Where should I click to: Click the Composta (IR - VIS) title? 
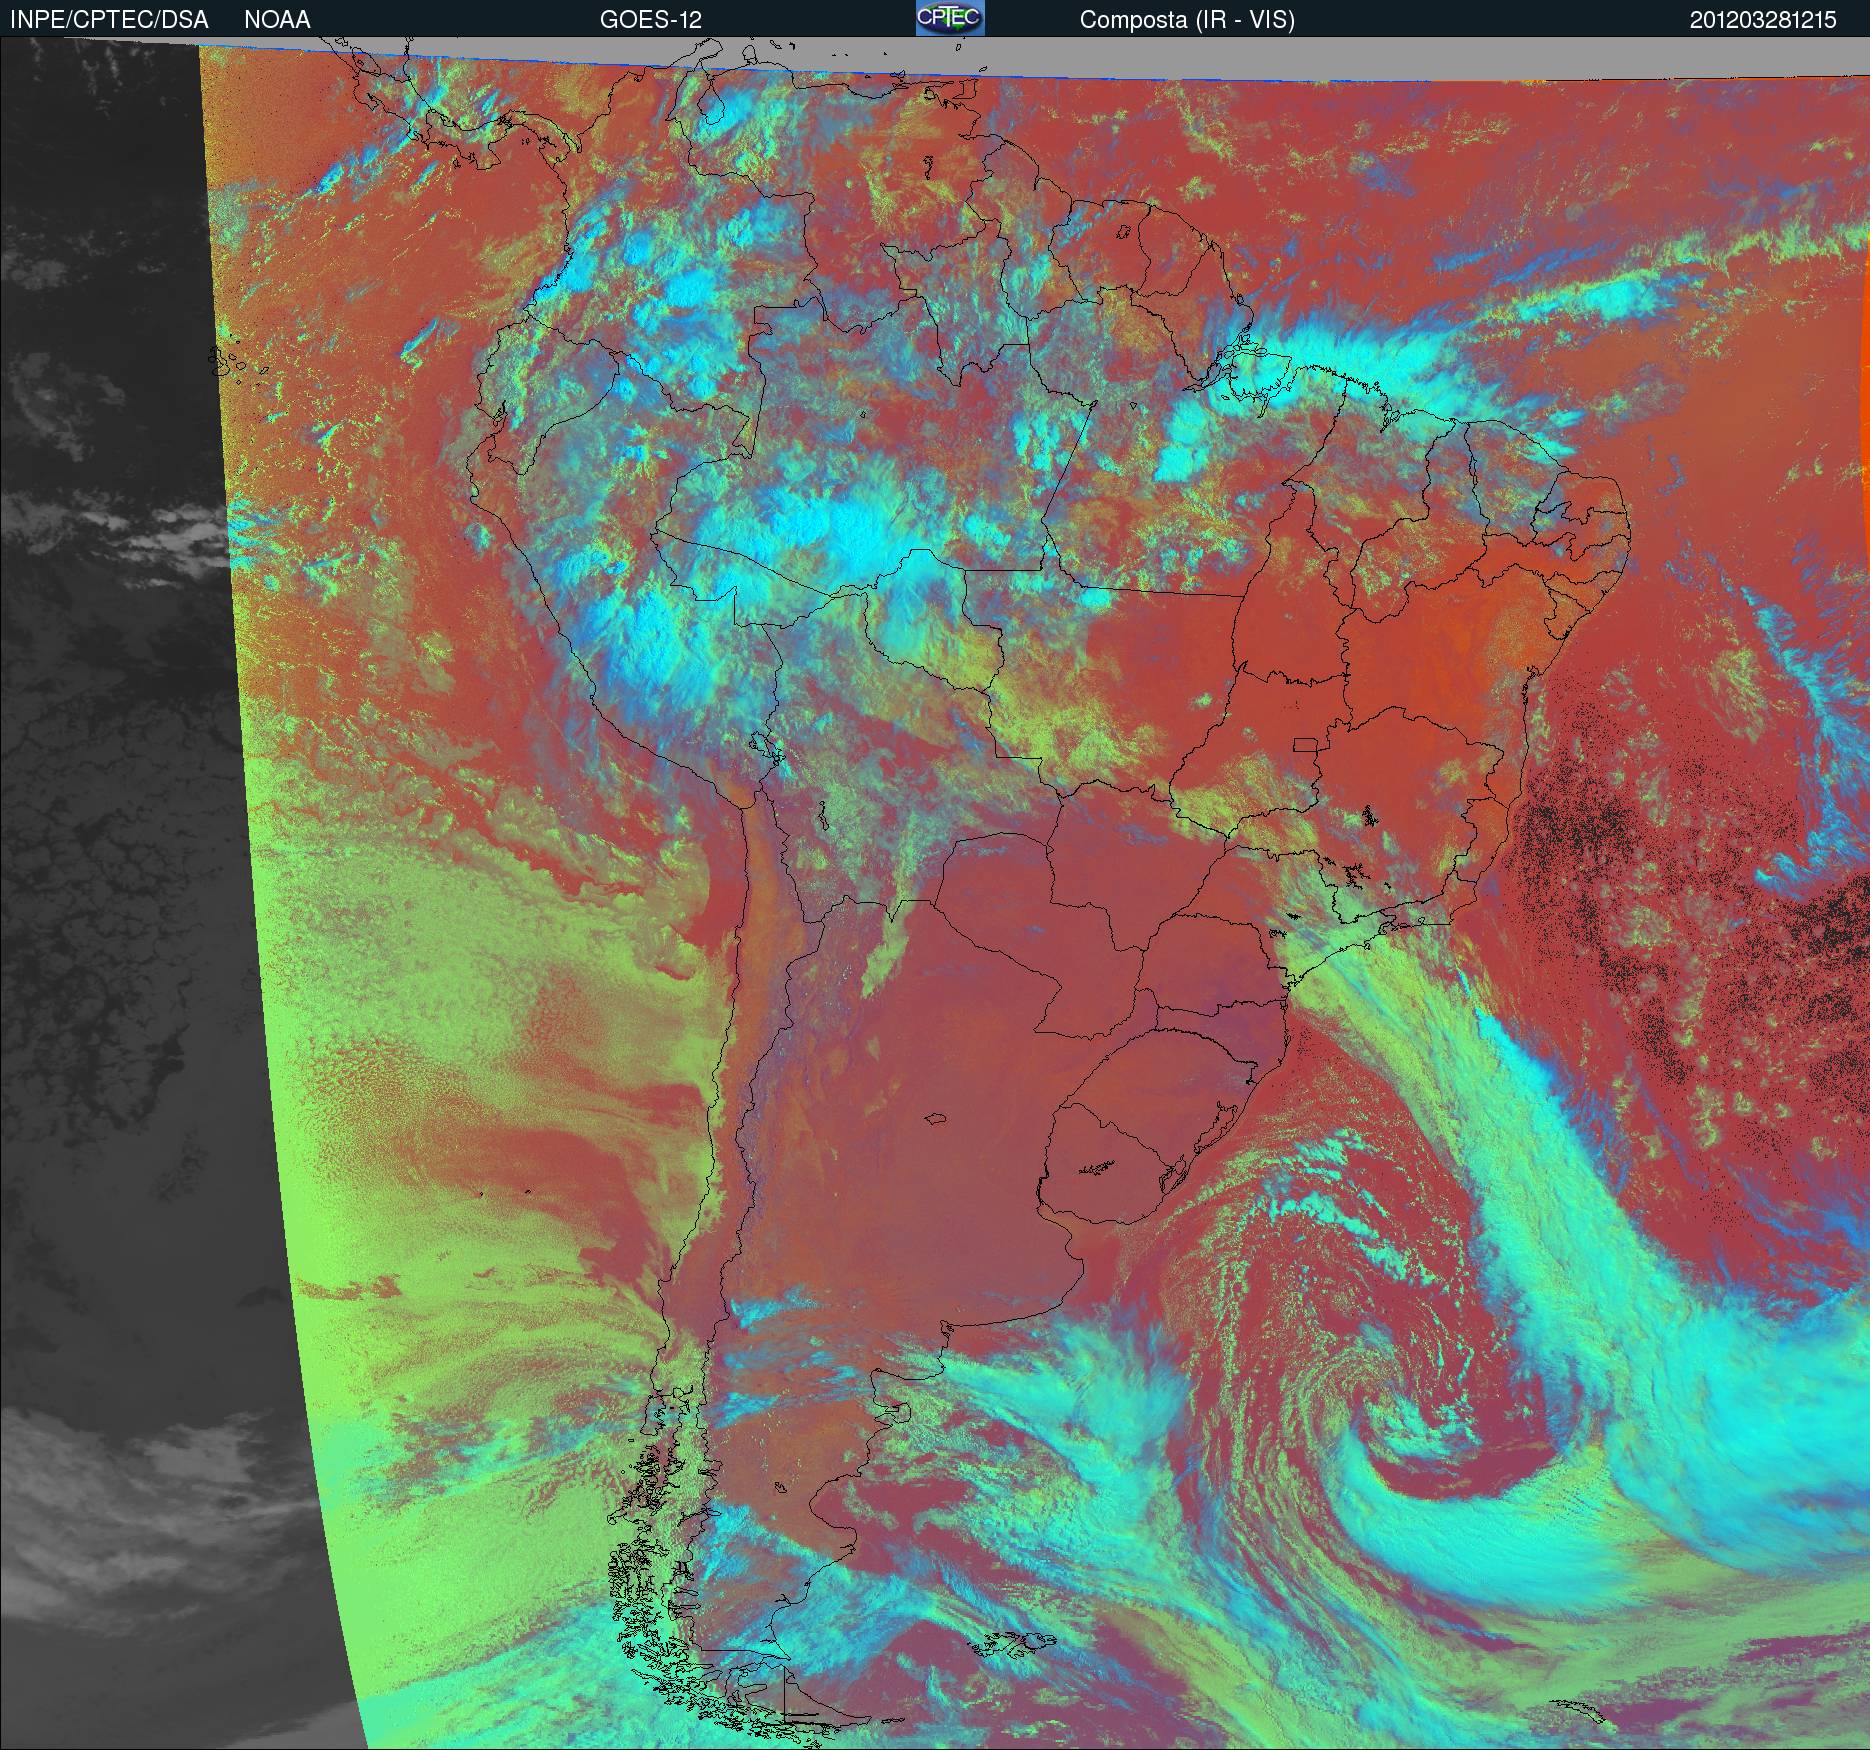pos(1187,20)
